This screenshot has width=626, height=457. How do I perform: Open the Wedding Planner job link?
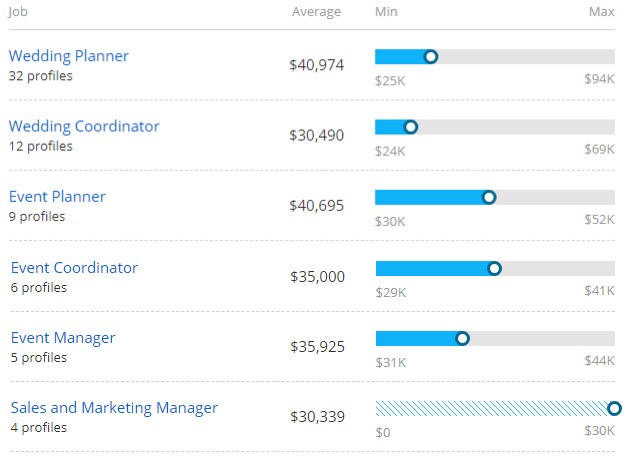(x=68, y=56)
